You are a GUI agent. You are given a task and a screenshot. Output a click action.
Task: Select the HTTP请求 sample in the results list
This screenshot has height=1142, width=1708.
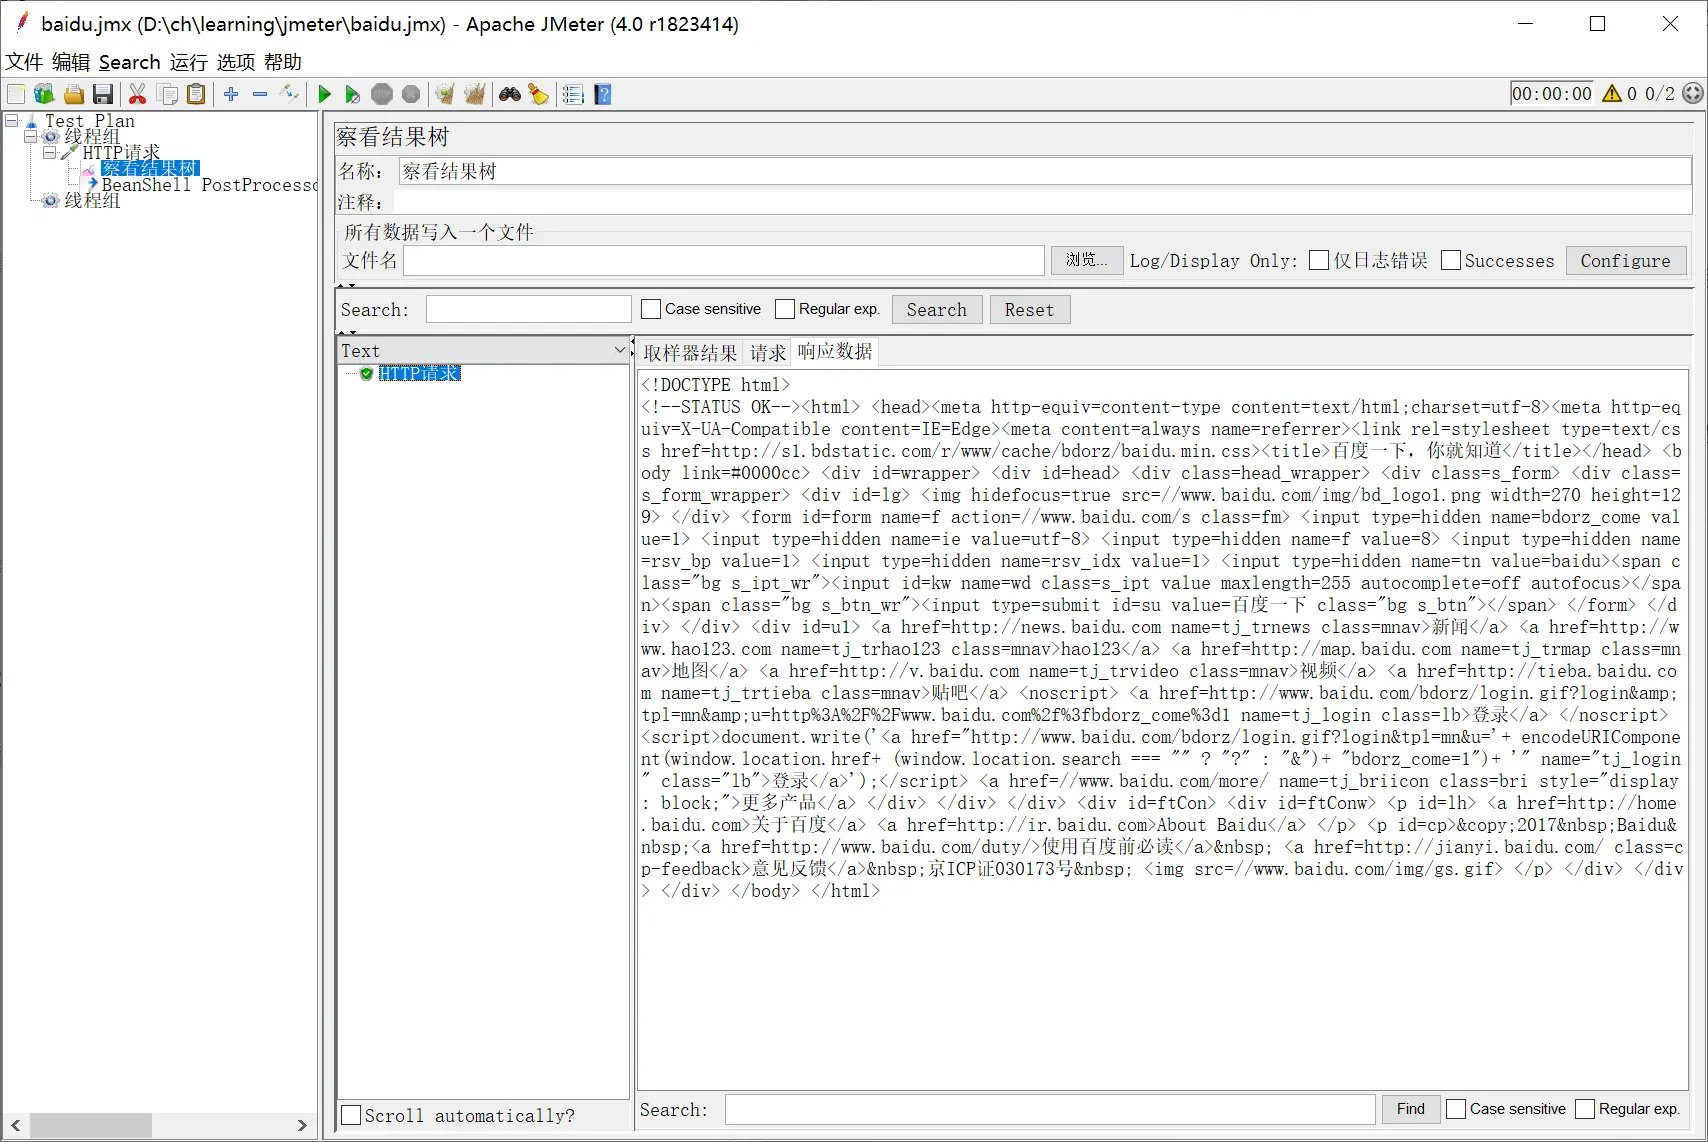[x=419, y=374]
